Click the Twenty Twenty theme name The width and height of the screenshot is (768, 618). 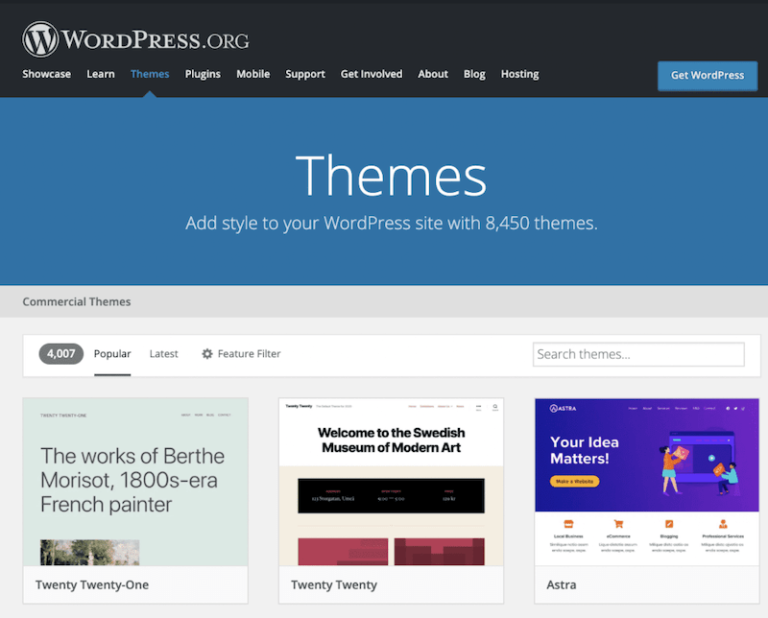coord(334,585)
